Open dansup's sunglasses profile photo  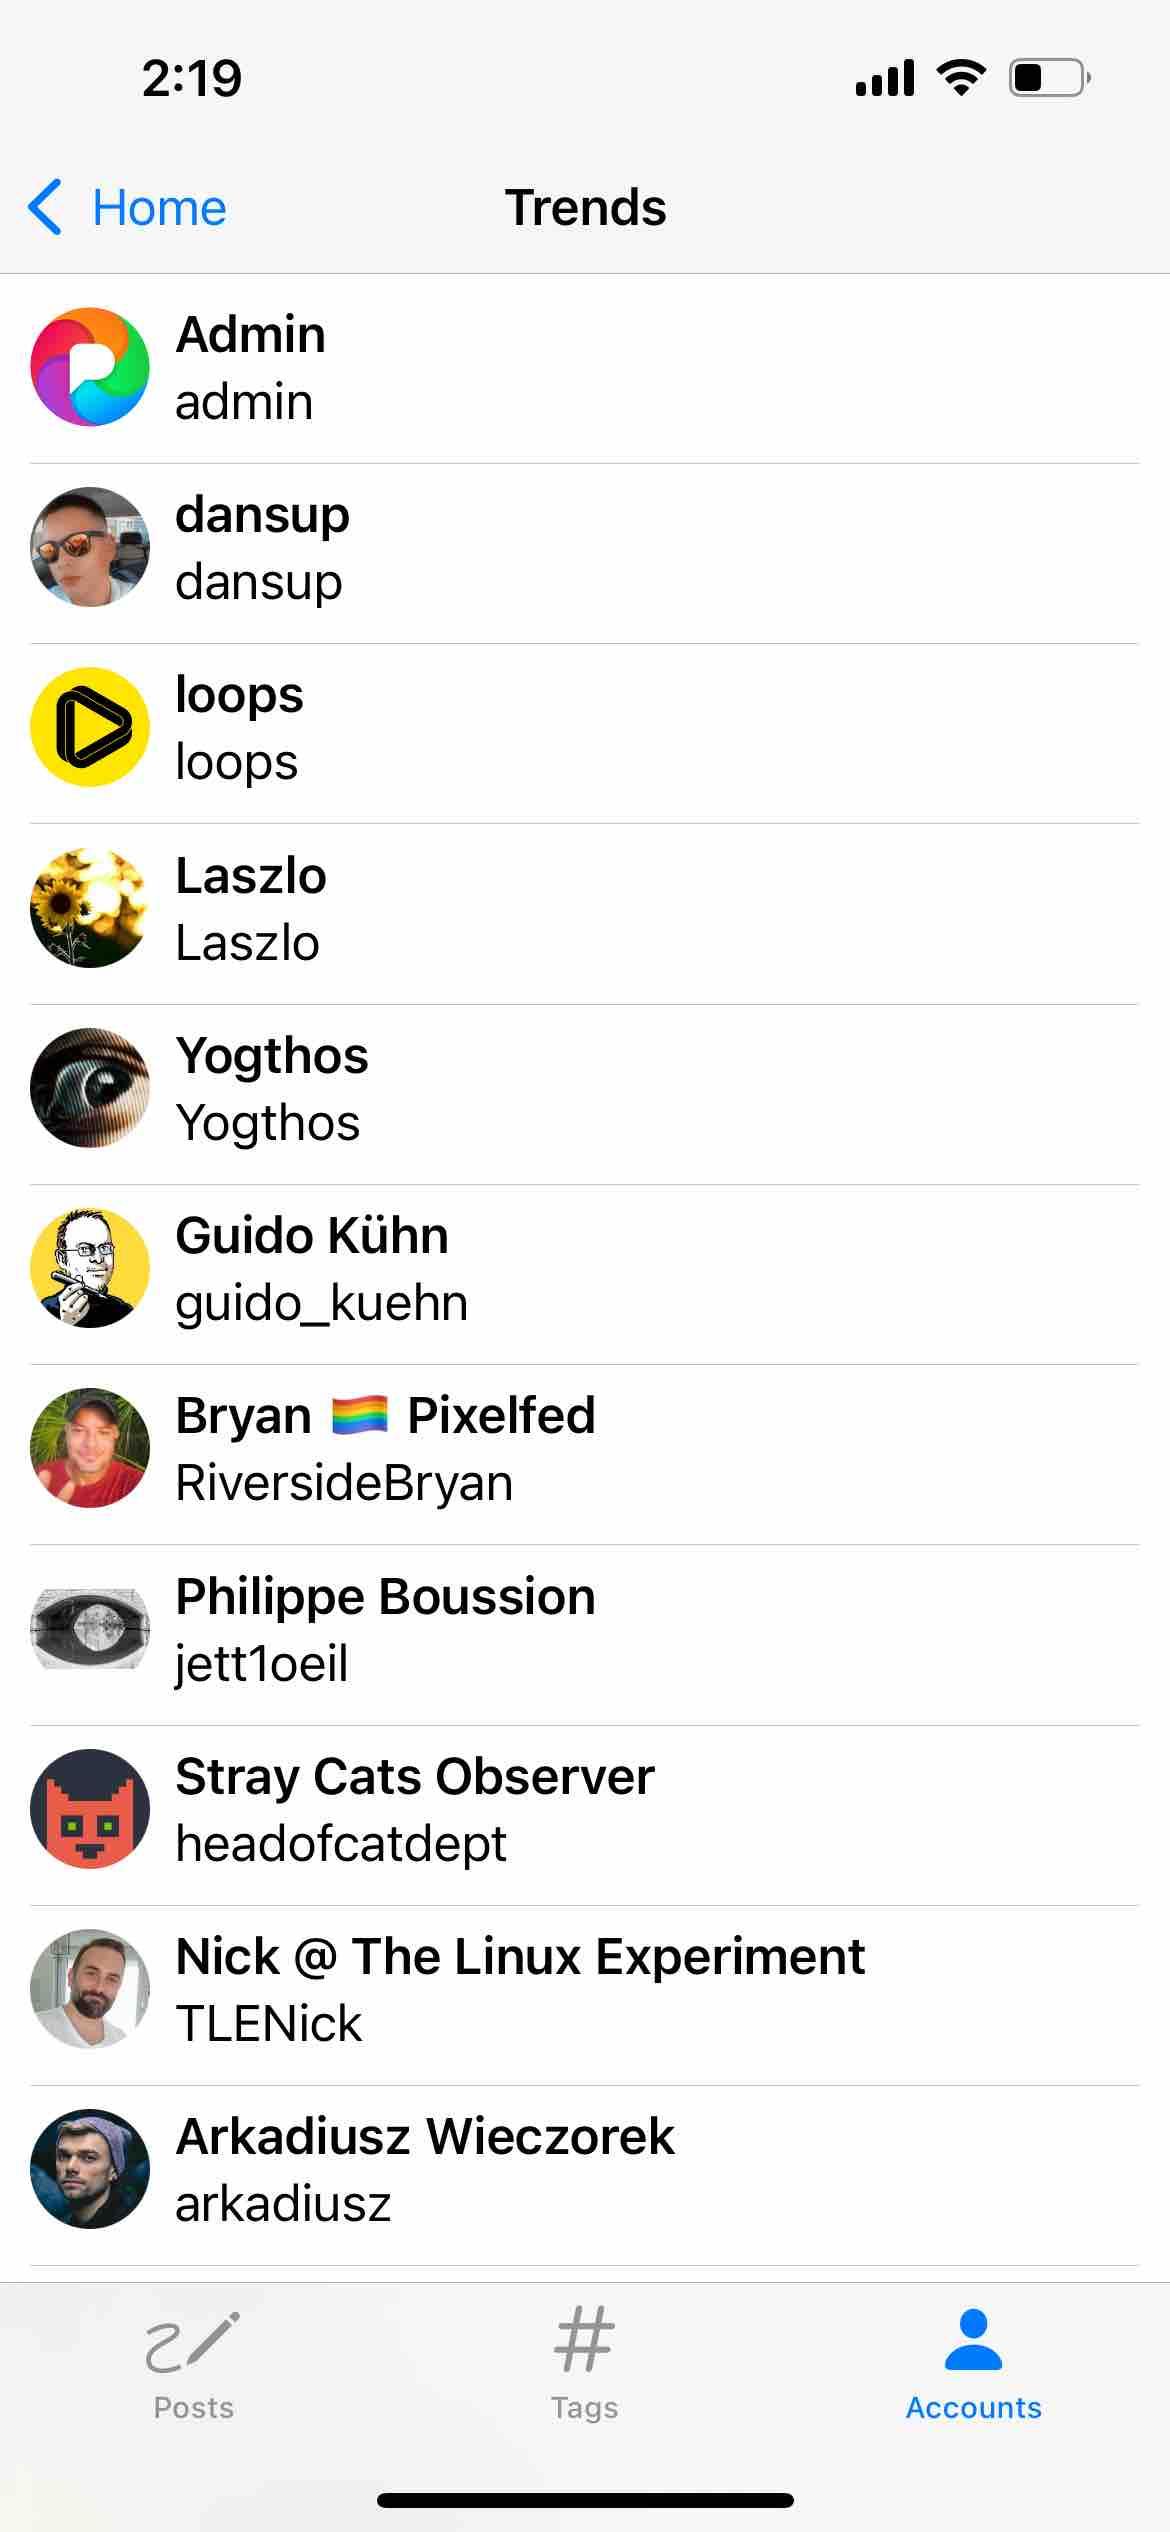[x=90, y=547]
